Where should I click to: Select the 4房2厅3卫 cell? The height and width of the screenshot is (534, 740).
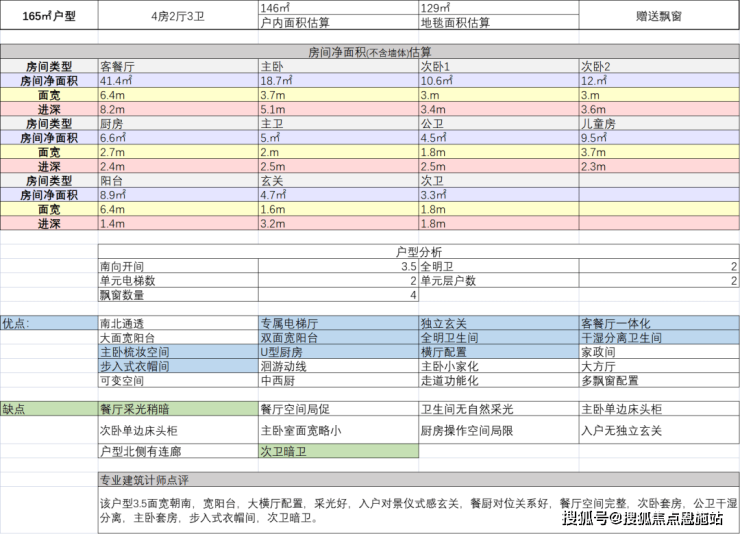click(x=177, y=17)
